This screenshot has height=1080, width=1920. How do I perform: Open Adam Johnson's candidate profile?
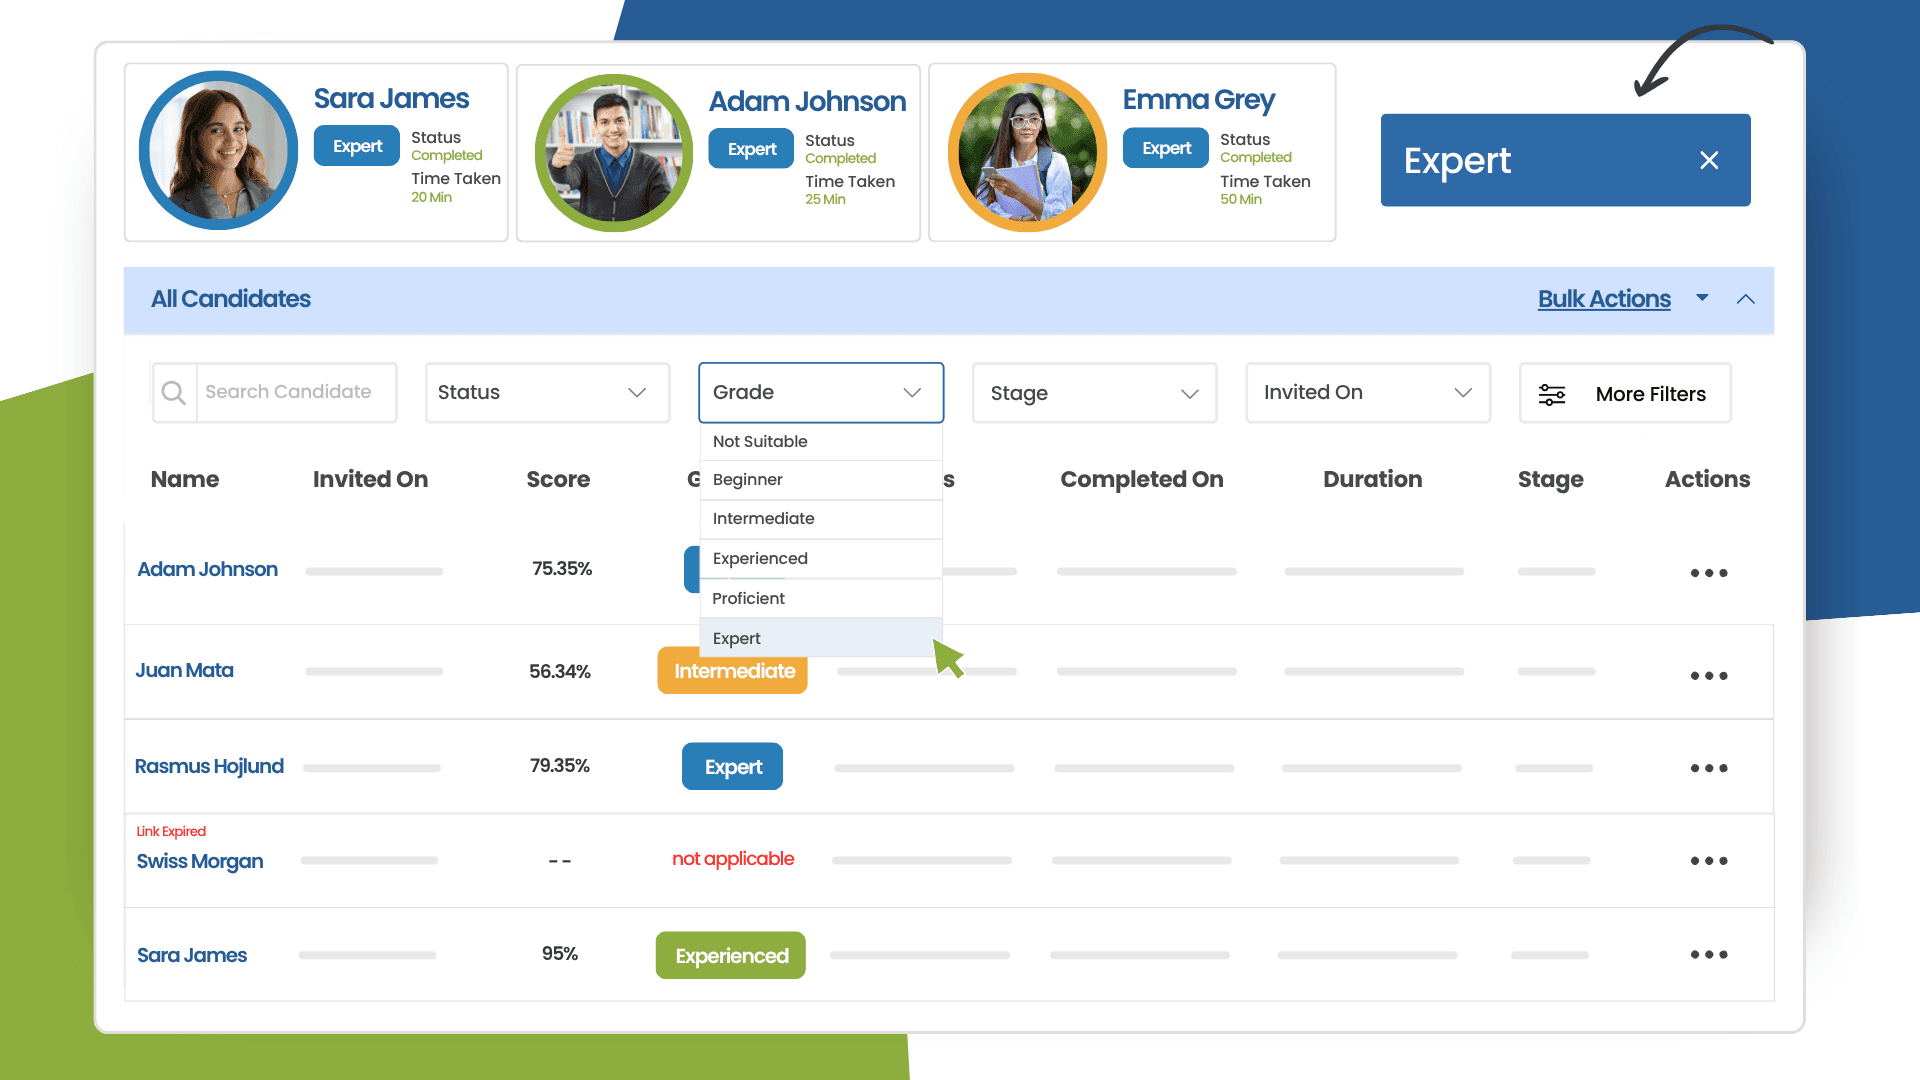pos(207,569)
